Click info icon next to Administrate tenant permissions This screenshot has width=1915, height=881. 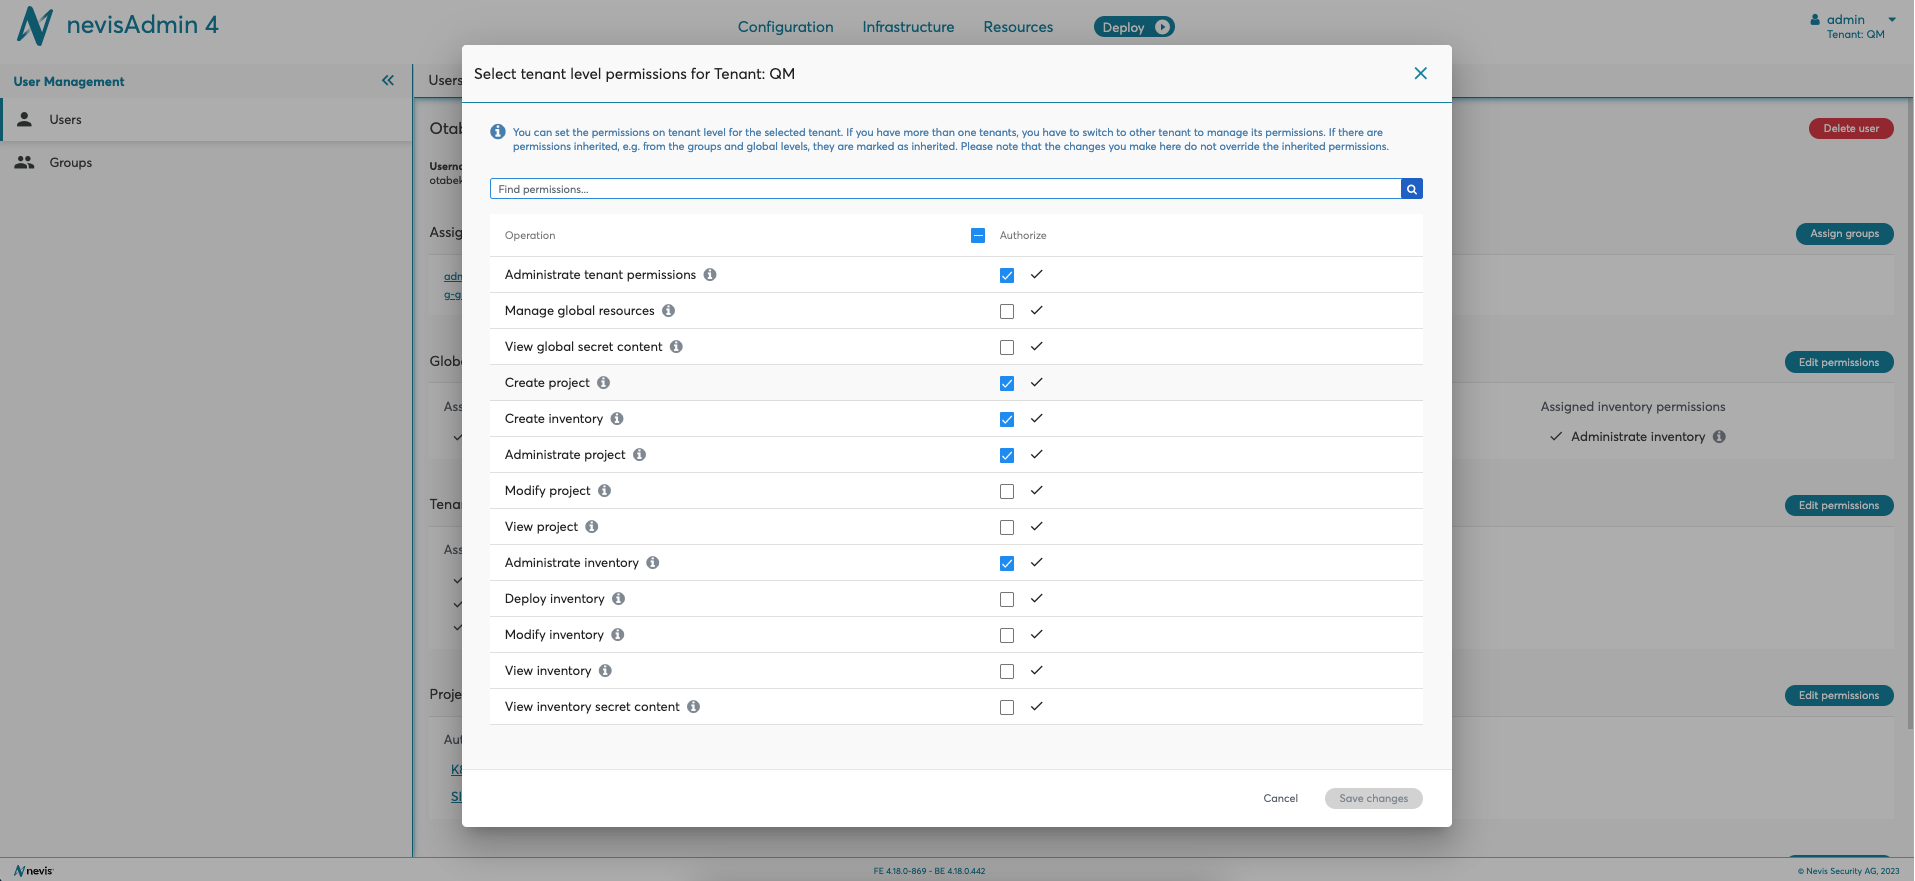tap(710, 275)
